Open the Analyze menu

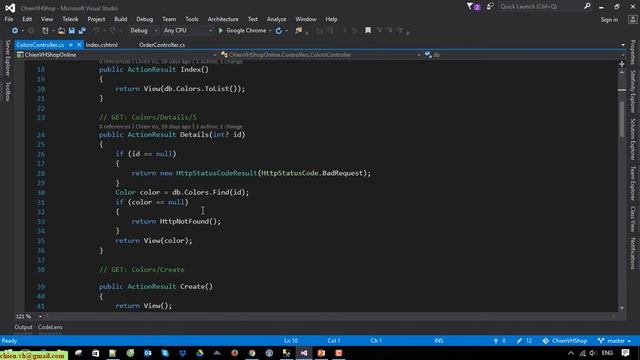pos(276,19)
